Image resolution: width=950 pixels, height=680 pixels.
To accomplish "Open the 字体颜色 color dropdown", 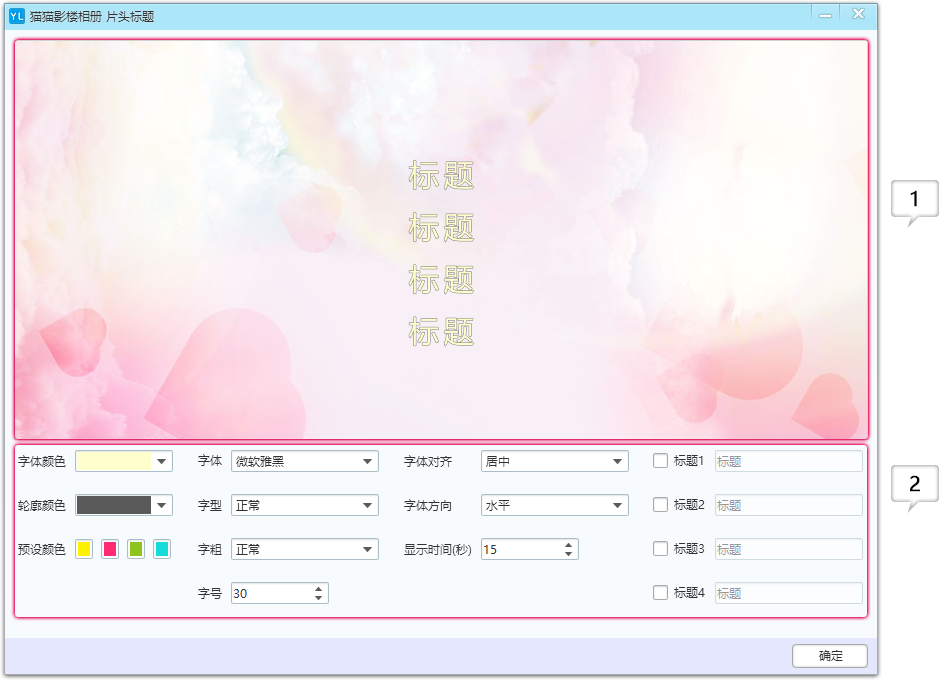I will pyautogui.click(x=124, y=461).
